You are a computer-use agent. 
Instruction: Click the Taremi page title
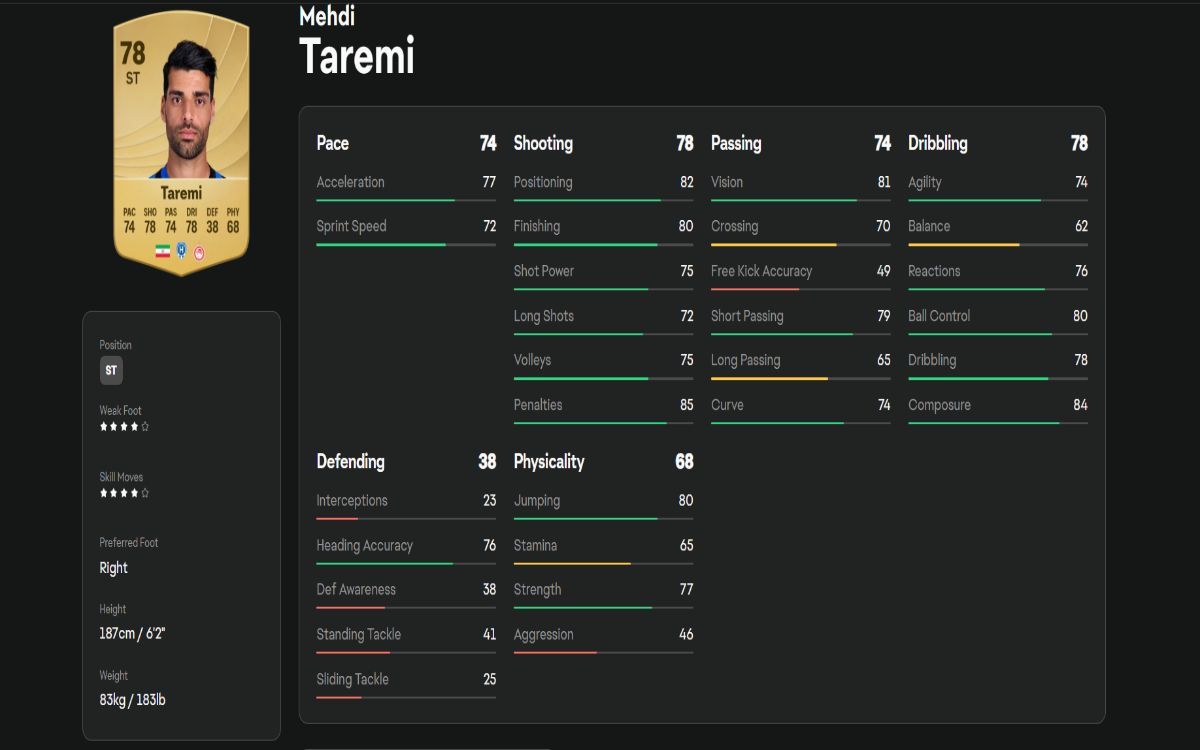tap(357, 56)
